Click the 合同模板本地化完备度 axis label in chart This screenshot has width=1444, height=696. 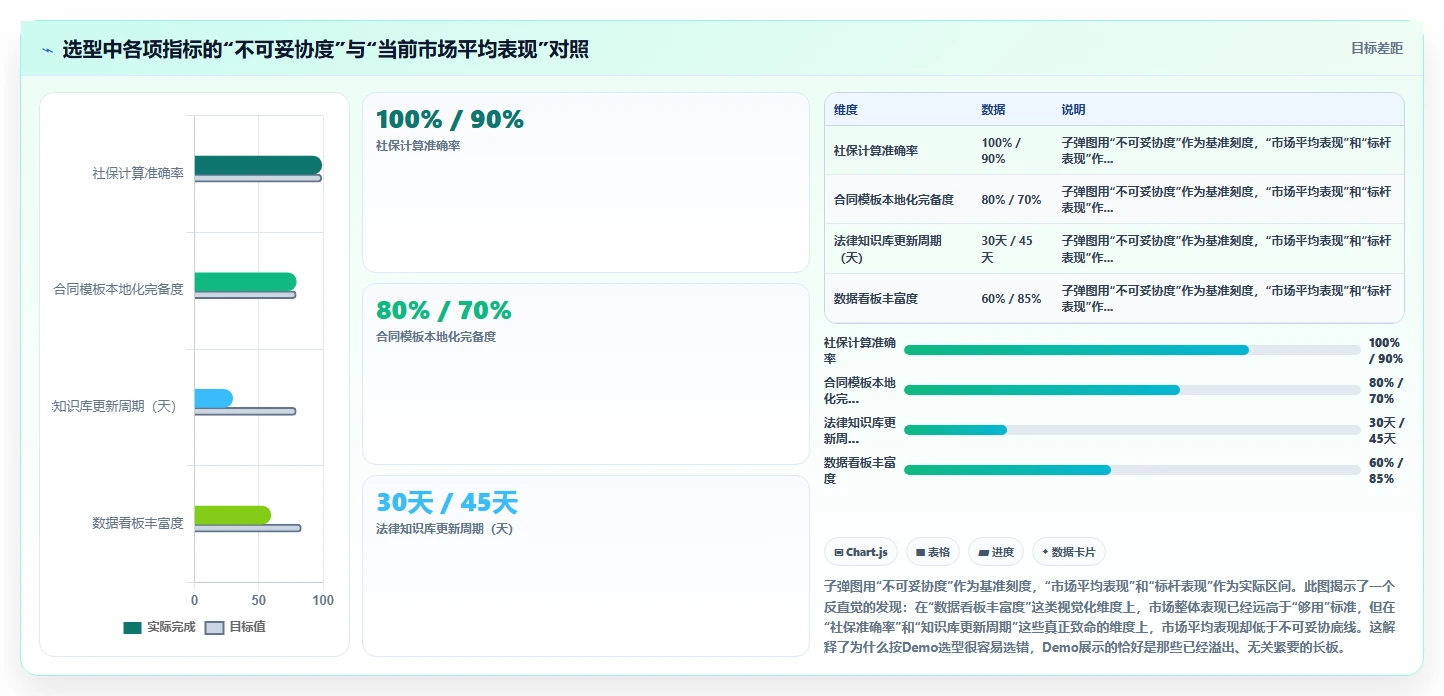(119, 289)
